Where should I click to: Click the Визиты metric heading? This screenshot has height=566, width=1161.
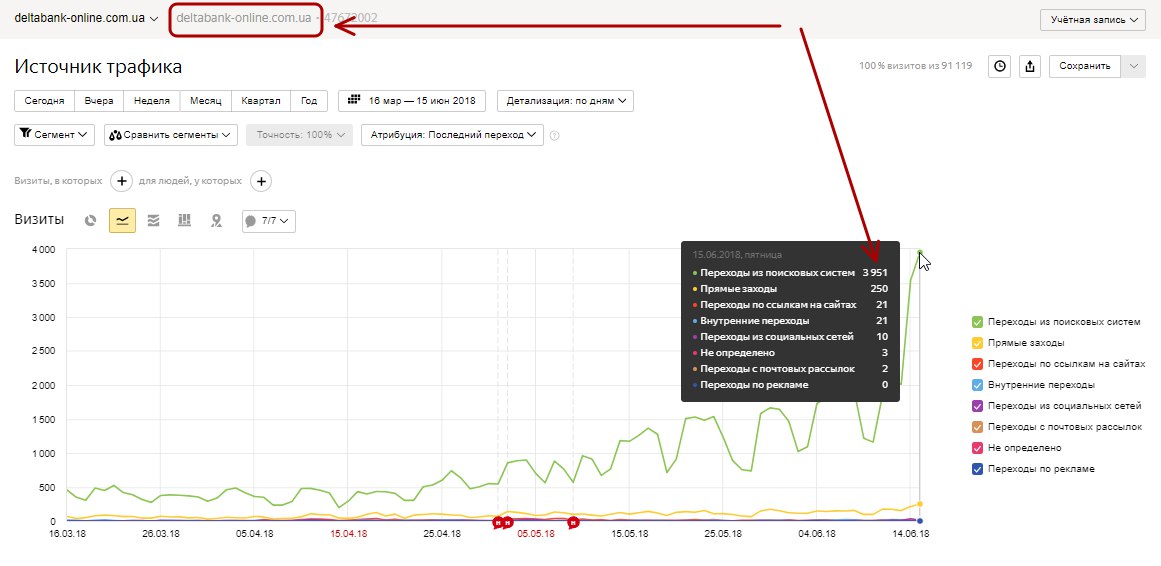(x=39, y=220)
